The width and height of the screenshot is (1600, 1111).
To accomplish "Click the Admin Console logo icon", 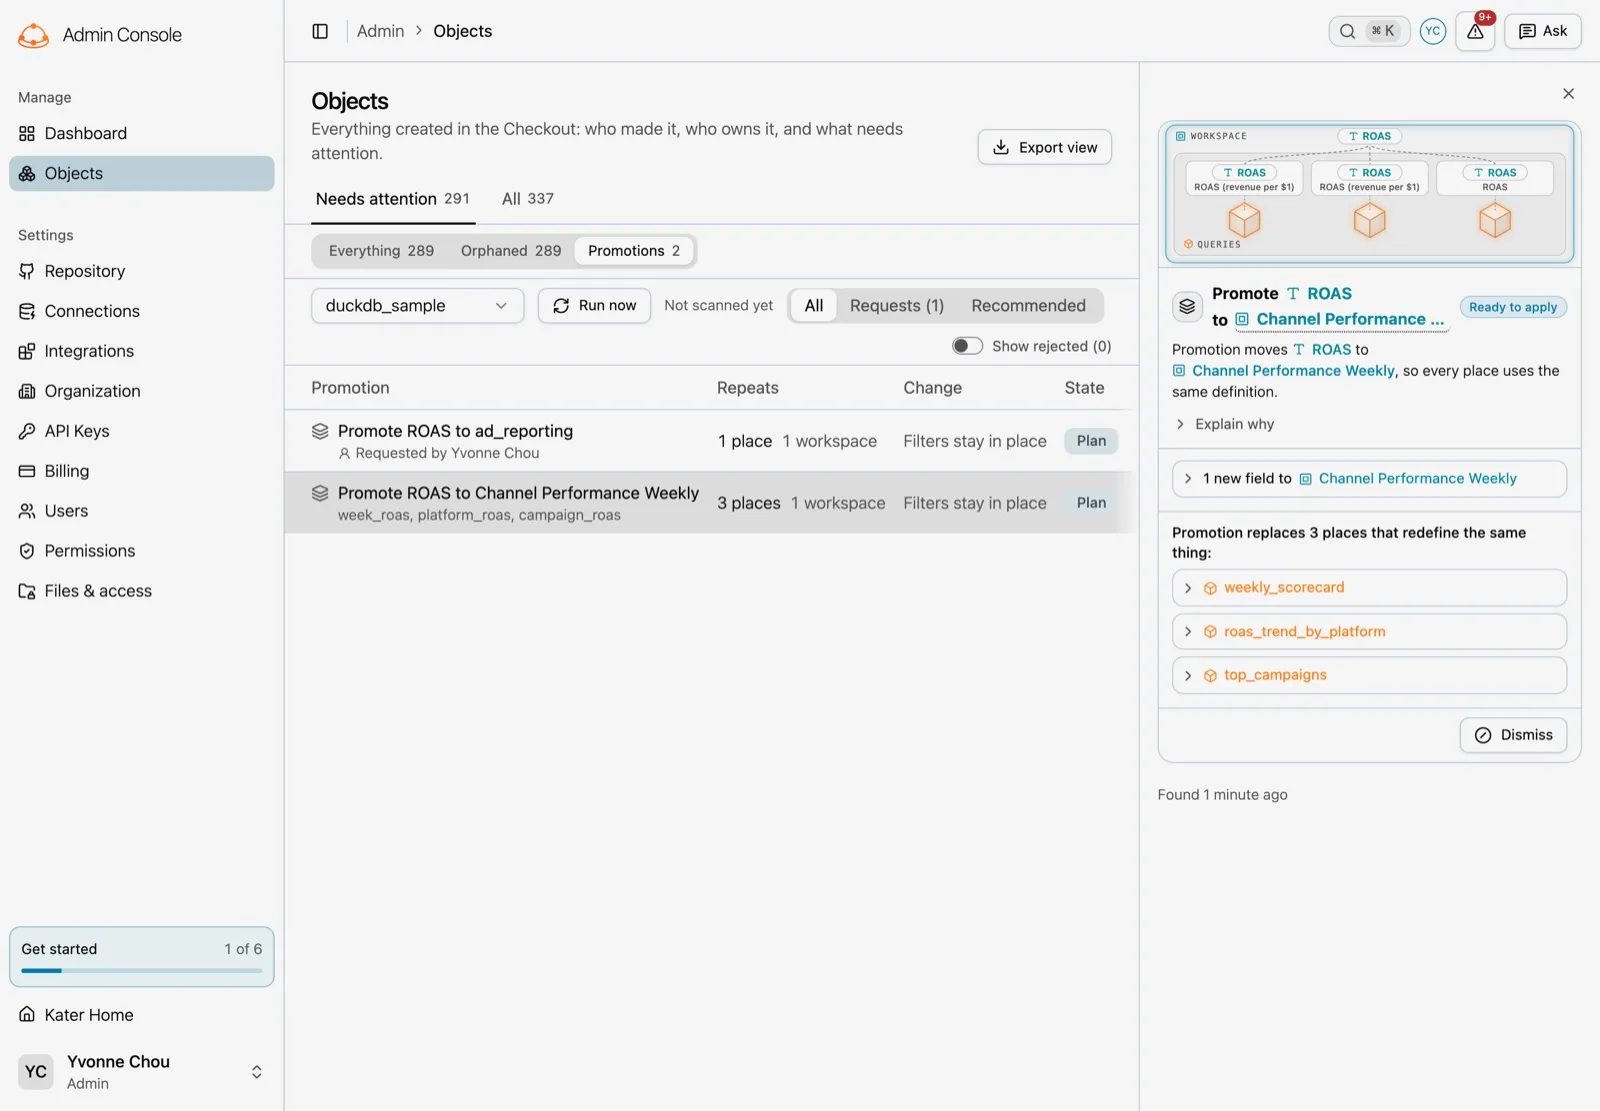I will point(33,35).
